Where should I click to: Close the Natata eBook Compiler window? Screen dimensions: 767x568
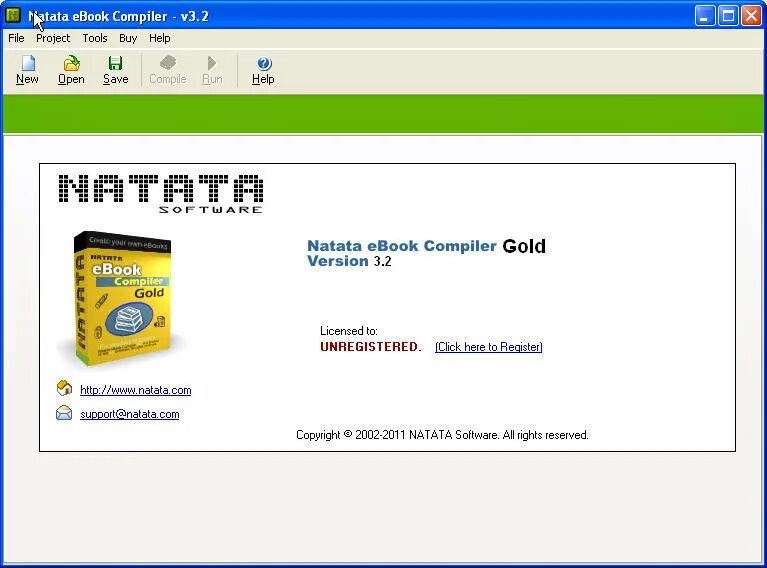(x=751, y=16)
